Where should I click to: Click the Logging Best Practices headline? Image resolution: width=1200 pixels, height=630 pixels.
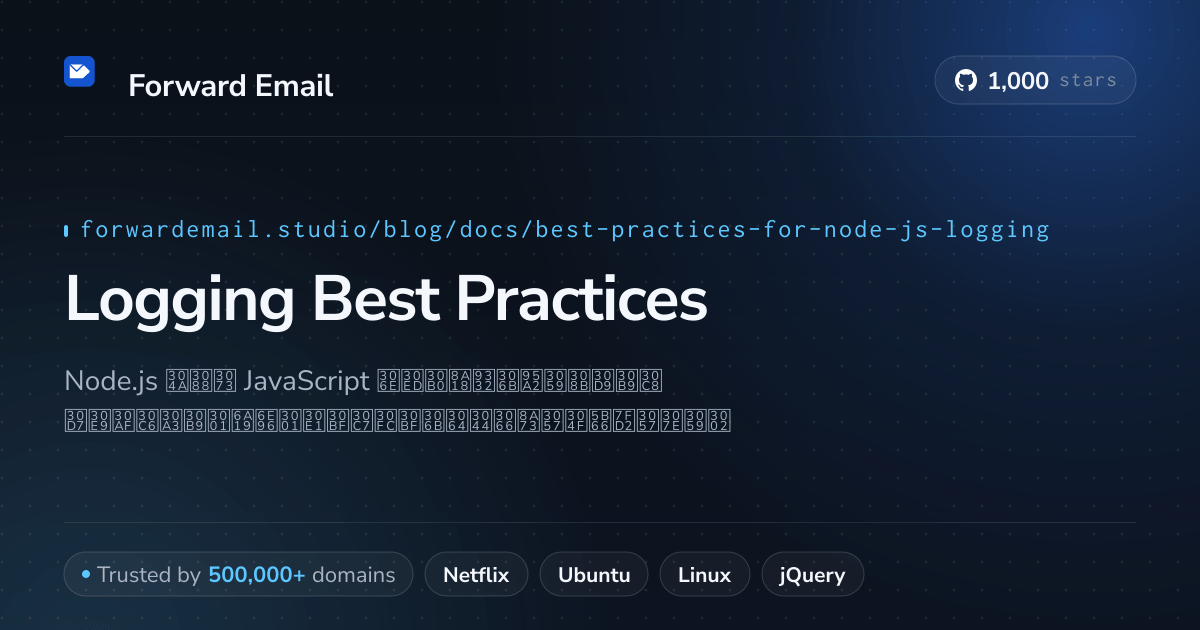[x=386, y=299]
